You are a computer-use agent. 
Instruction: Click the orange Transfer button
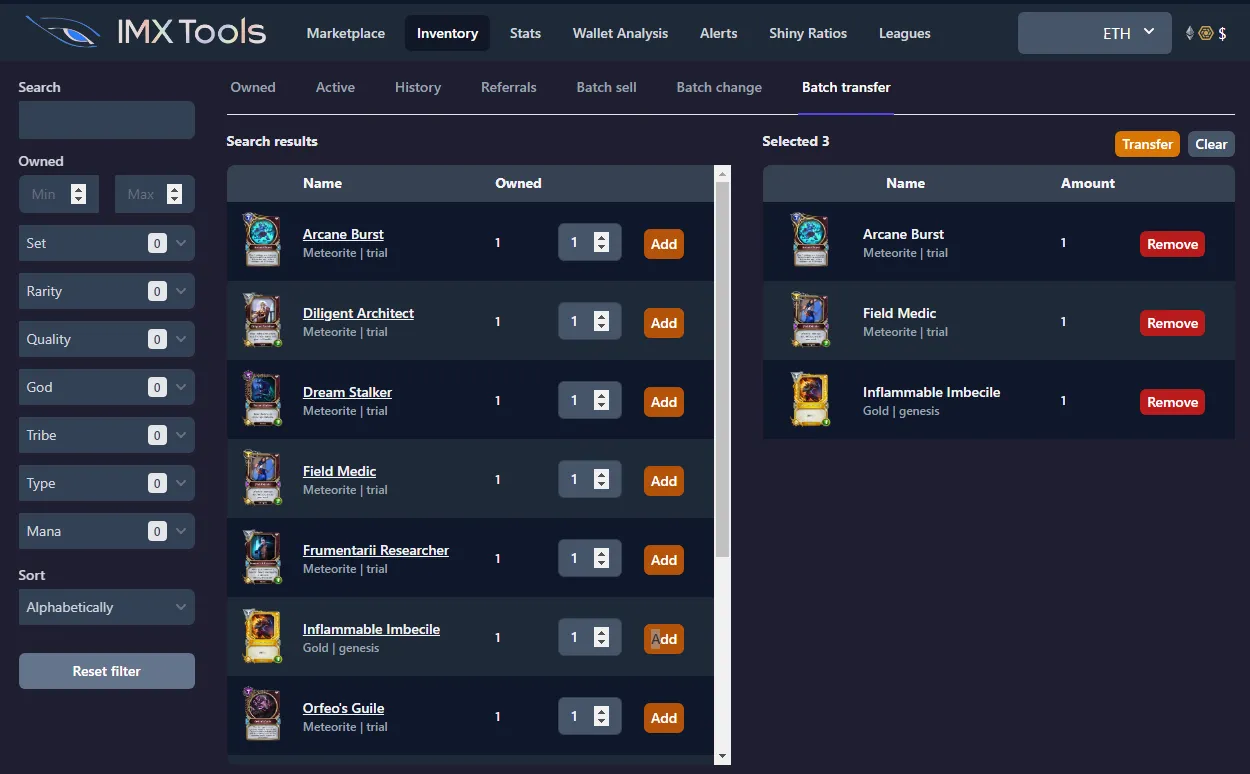[x=1147, y=144]
